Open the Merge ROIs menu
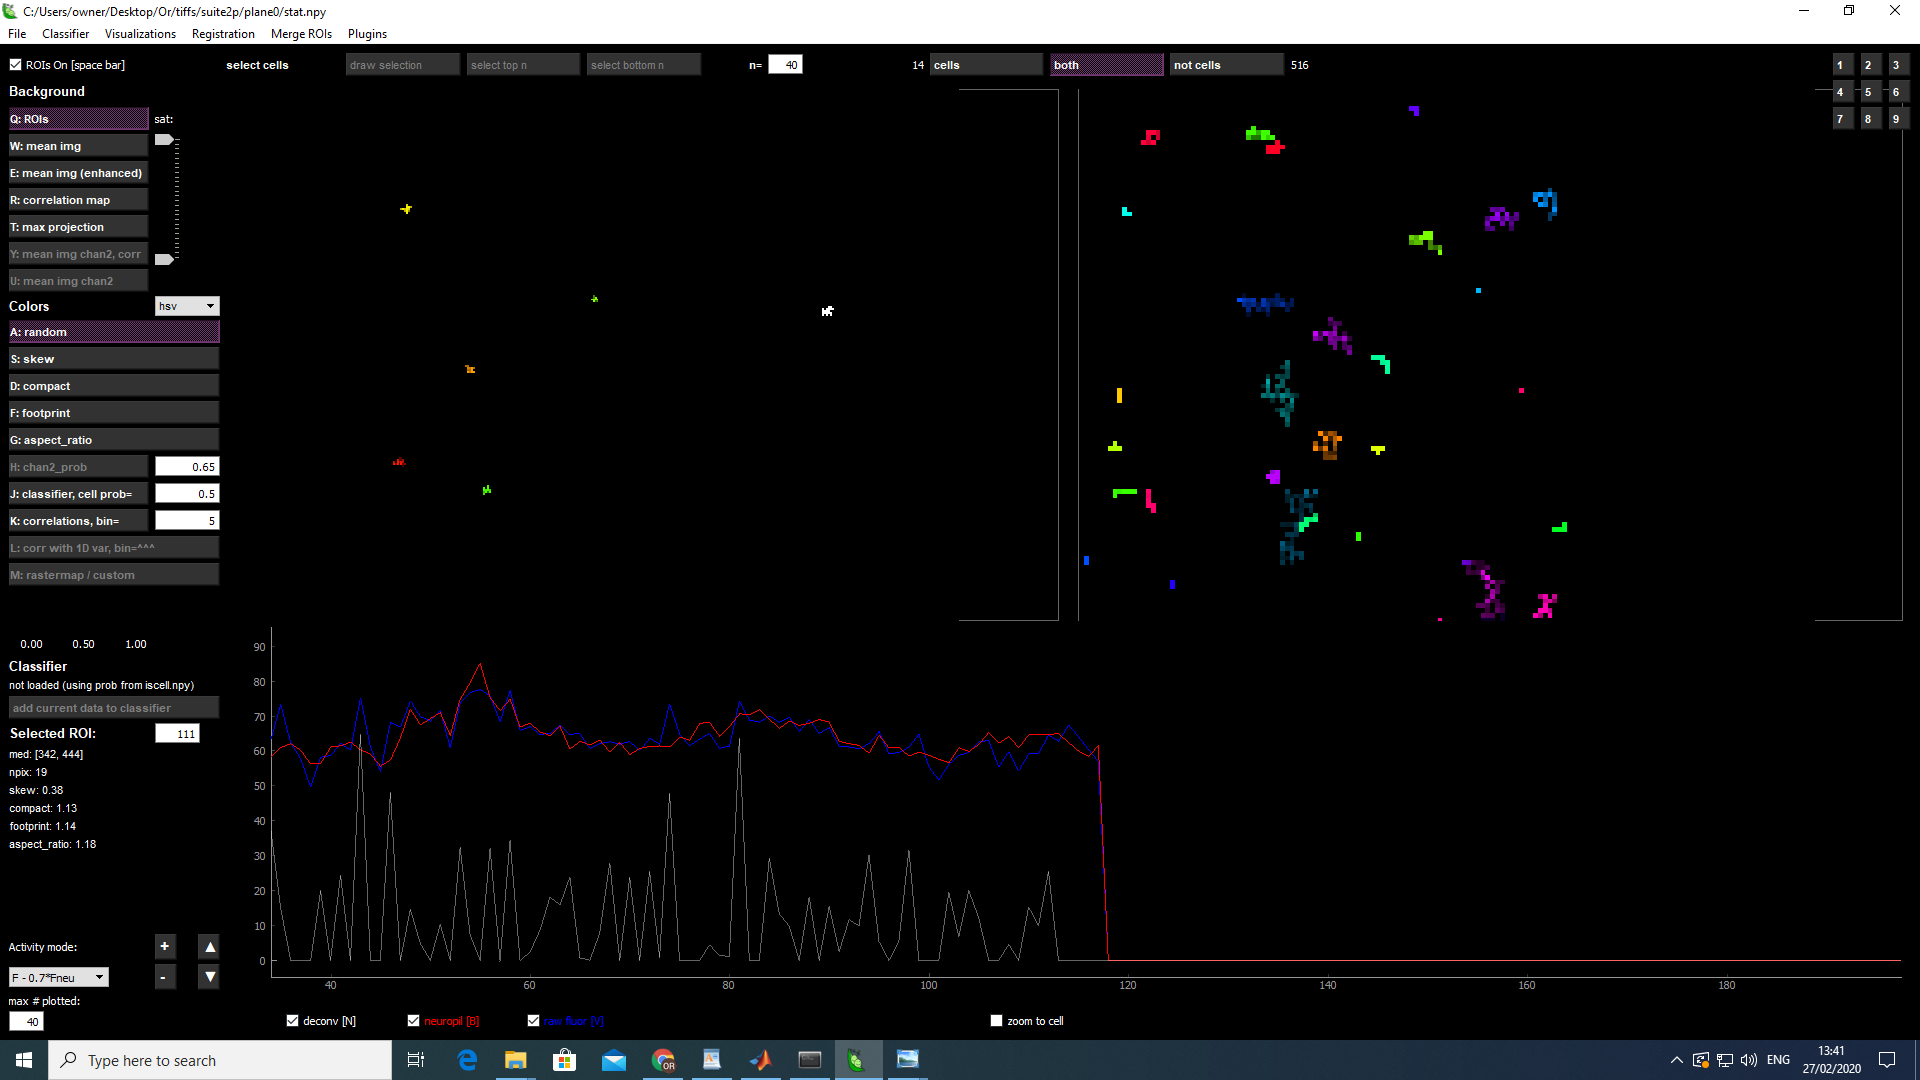The image size is (1920, 1080). (x=301, y=34)
